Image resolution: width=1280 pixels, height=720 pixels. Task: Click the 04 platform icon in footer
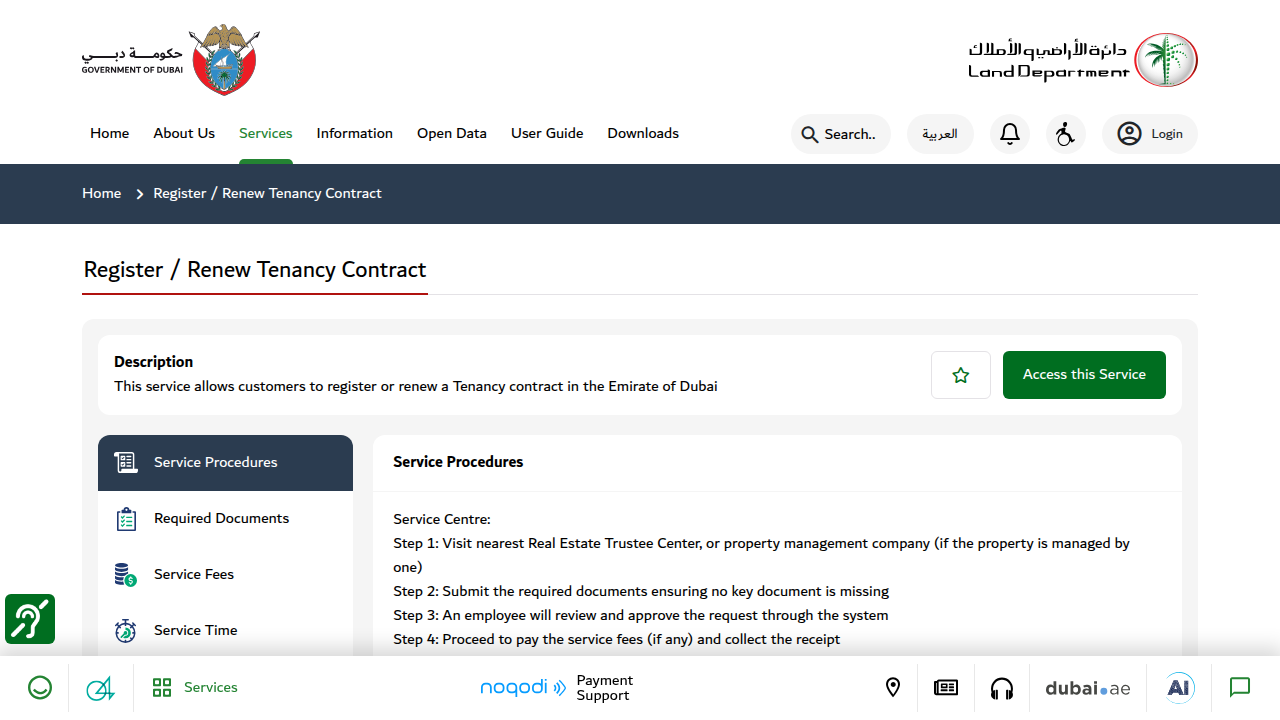point(100,688)
